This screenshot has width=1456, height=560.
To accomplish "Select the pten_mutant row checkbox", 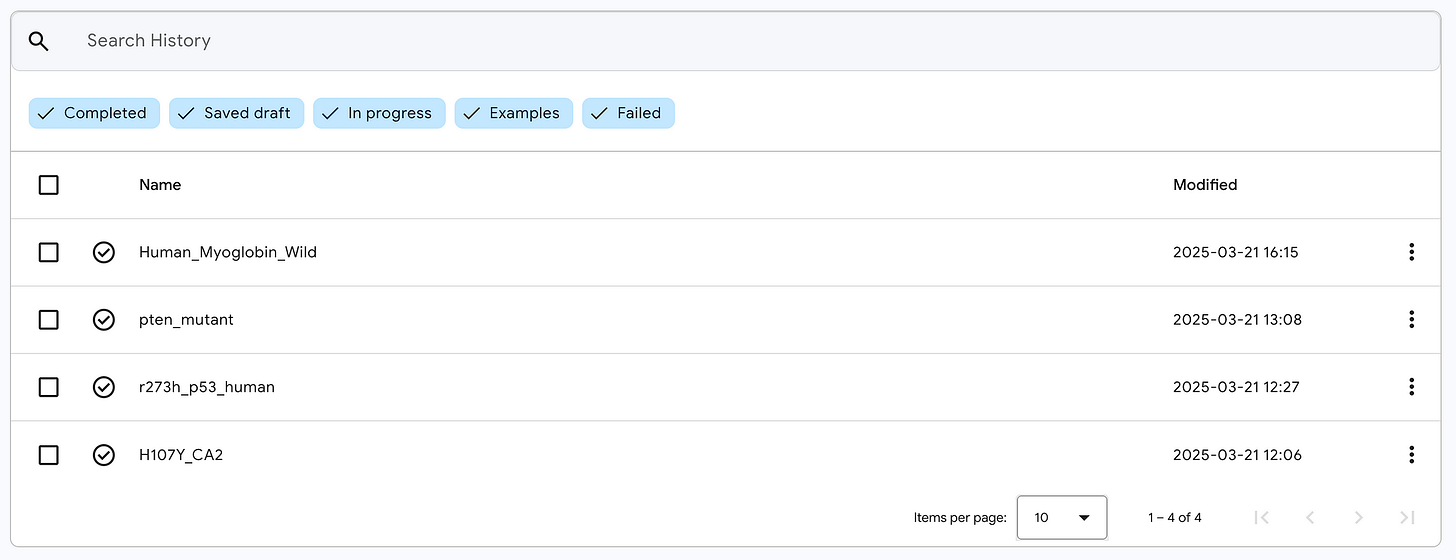I will pyautogui.click(x=48, y=319).
